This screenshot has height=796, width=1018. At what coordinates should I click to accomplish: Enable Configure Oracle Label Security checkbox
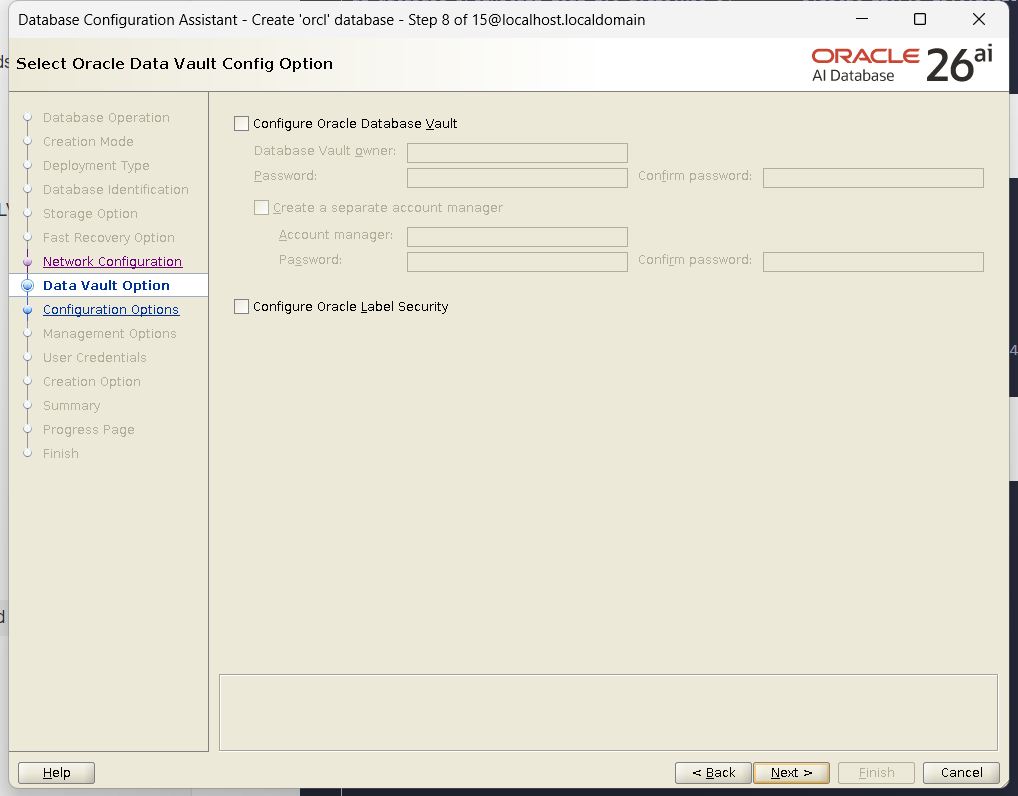click(242, 306)
